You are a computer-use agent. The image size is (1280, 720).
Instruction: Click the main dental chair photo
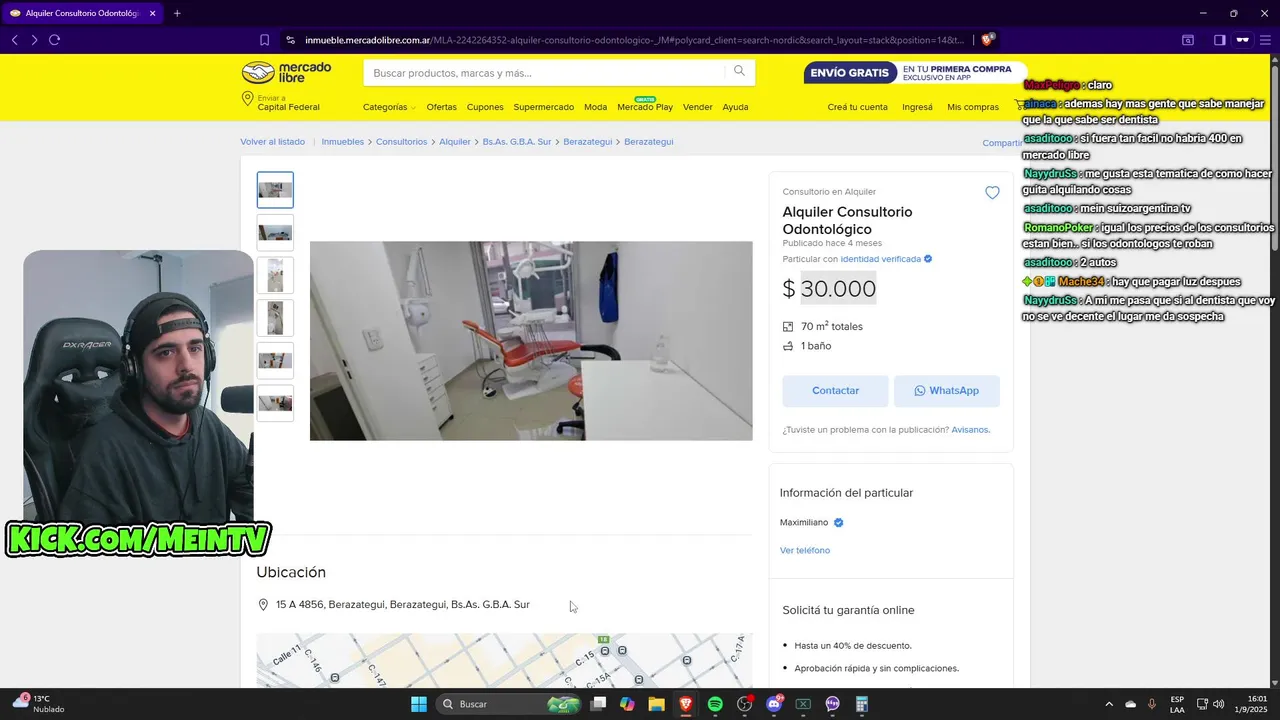(x=531, y=341)
